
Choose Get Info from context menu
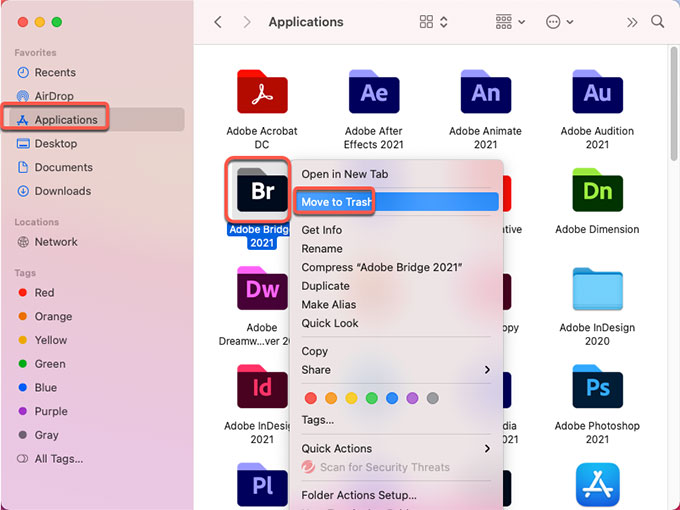pyautogui.click(x=321, y=230)
